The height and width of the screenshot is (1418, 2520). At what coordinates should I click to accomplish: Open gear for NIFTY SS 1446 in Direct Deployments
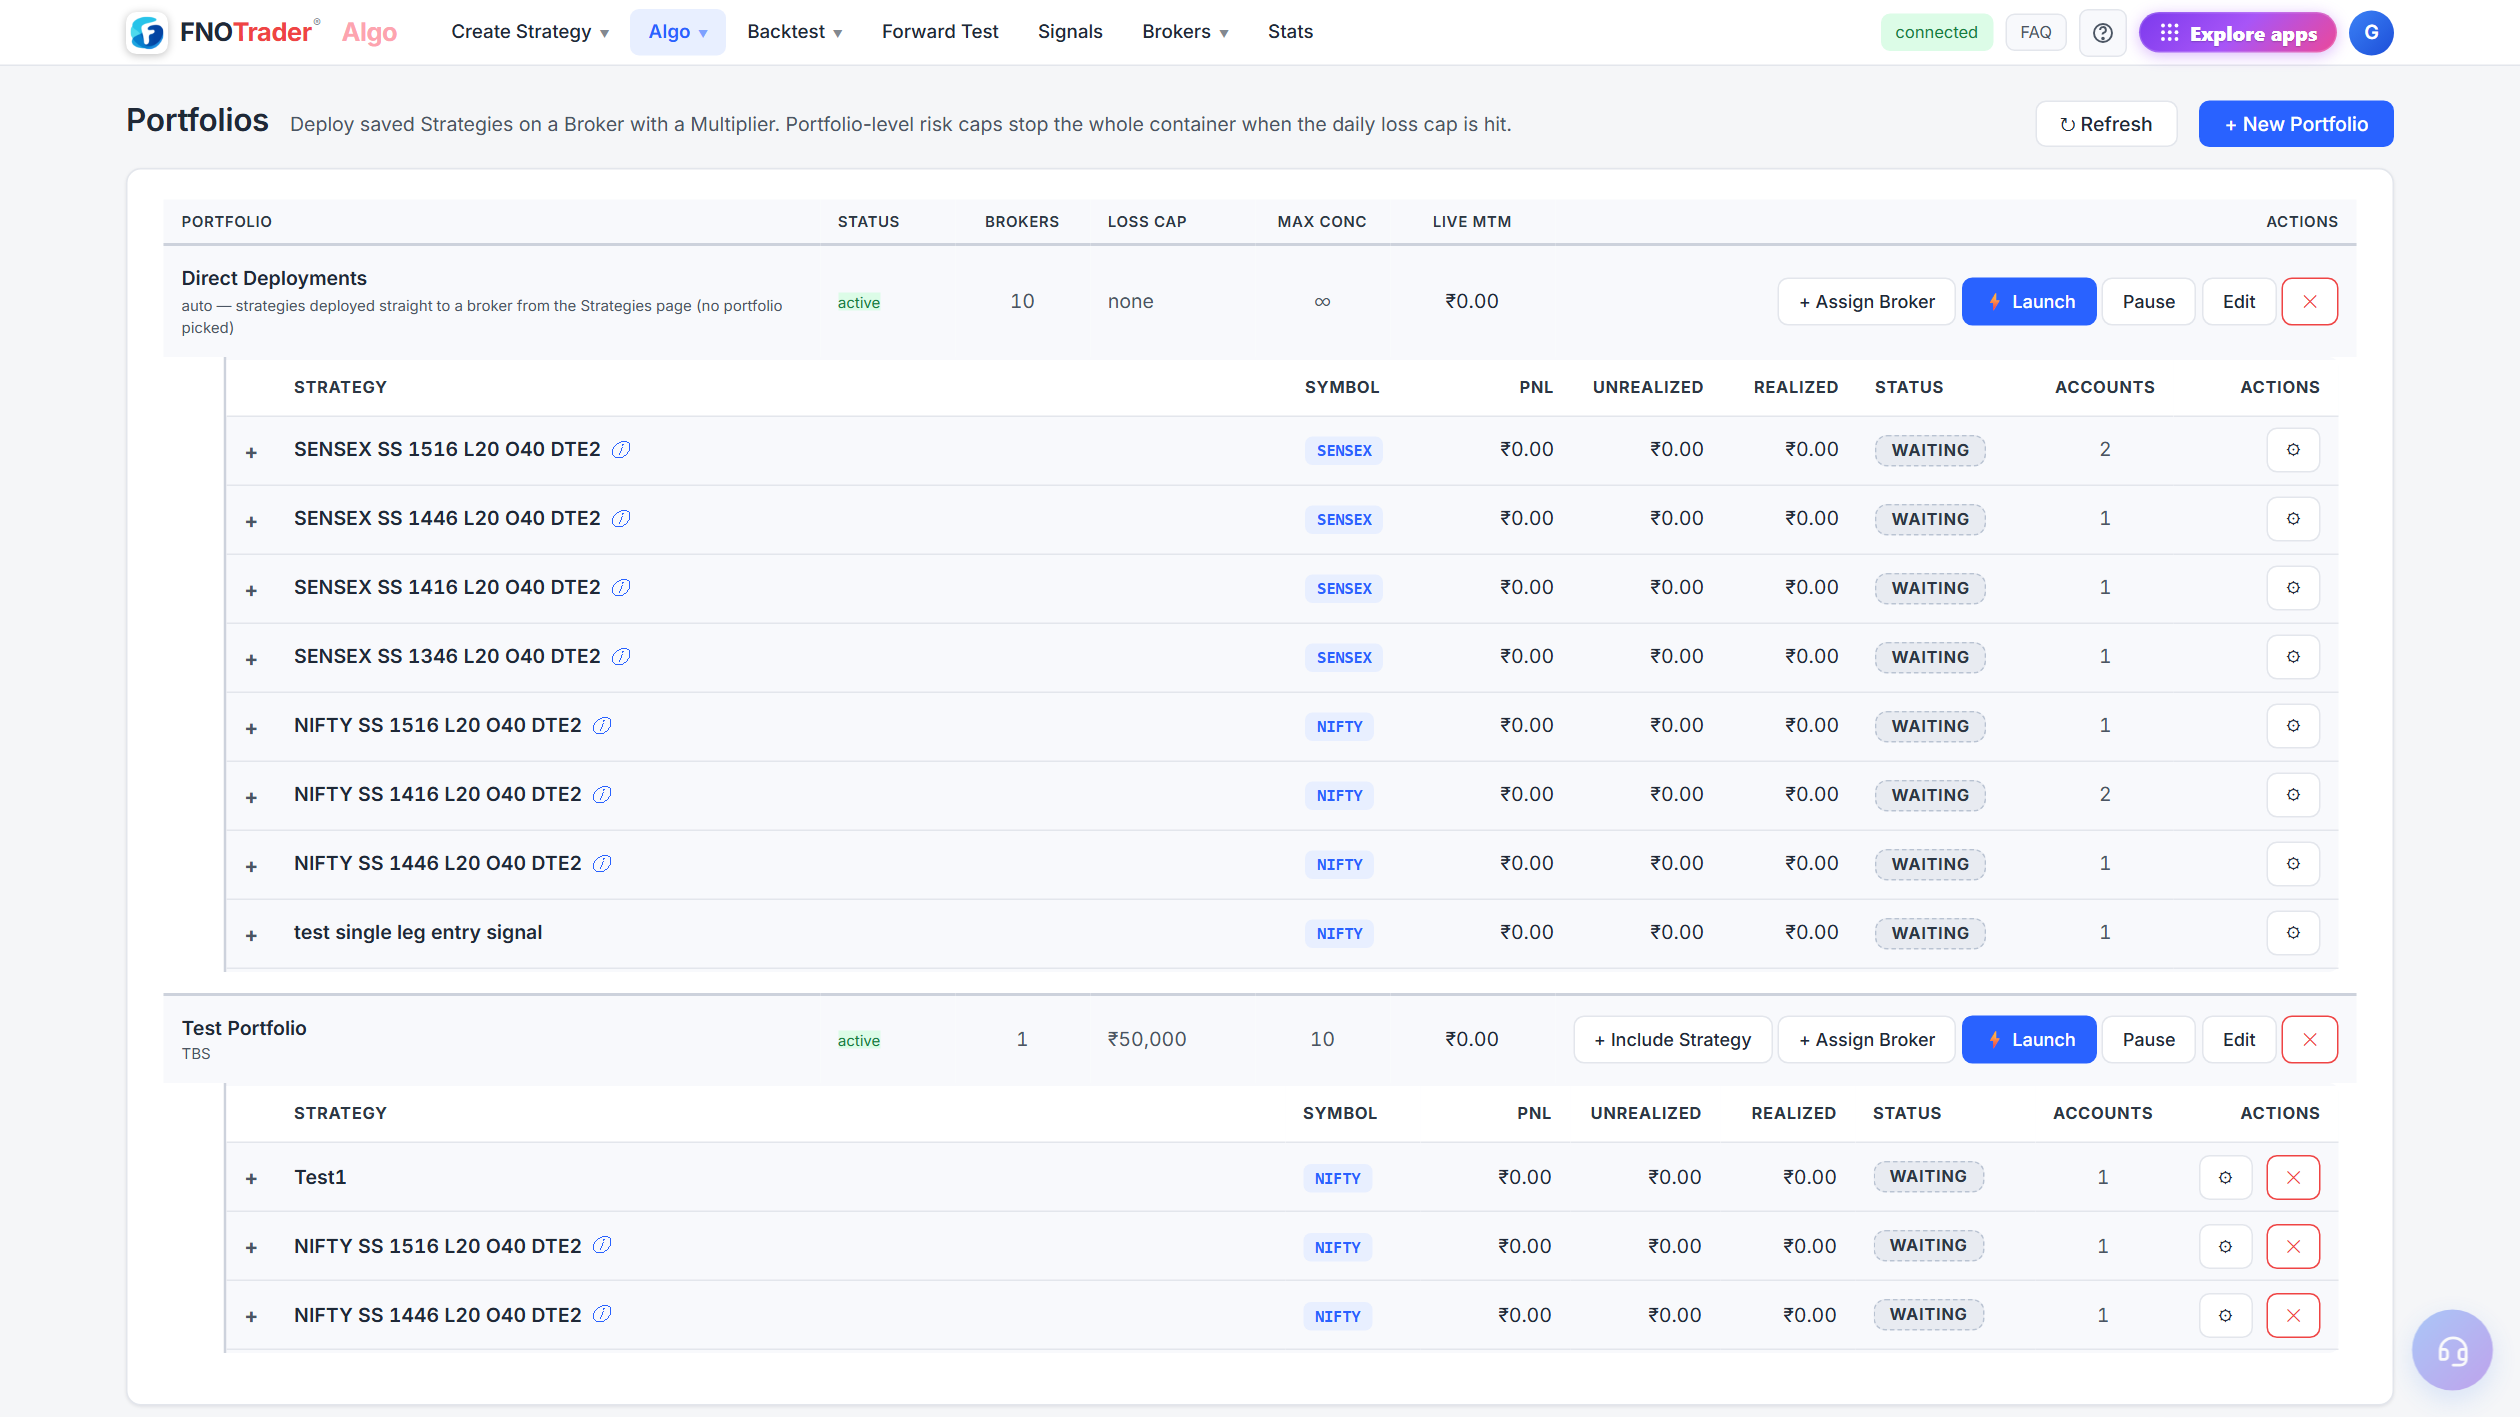point(2292,864)
